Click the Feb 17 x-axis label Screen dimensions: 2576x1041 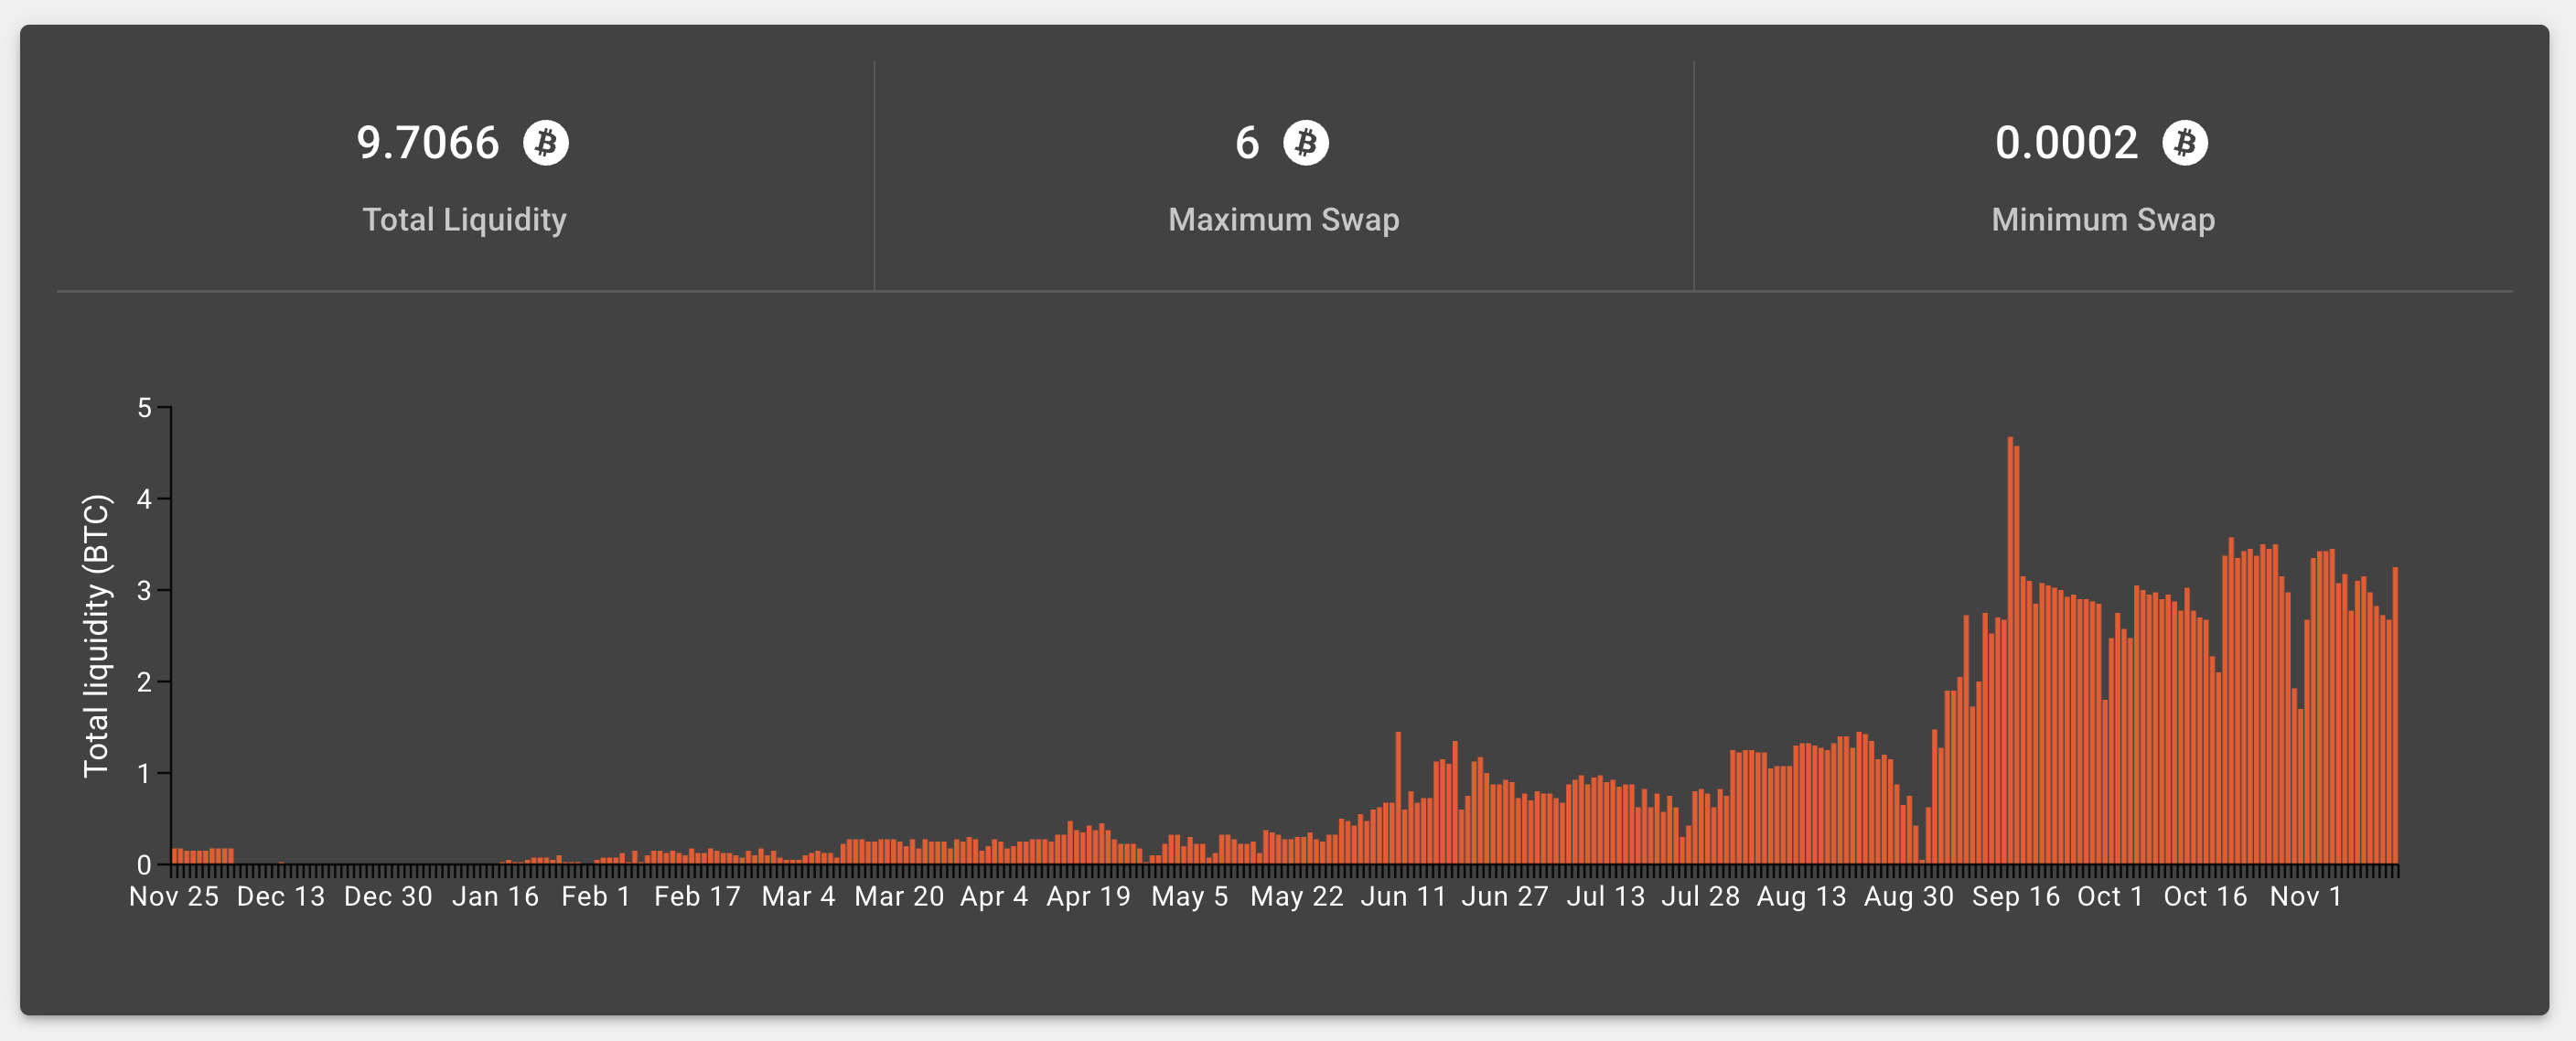[x=697, y=896]
